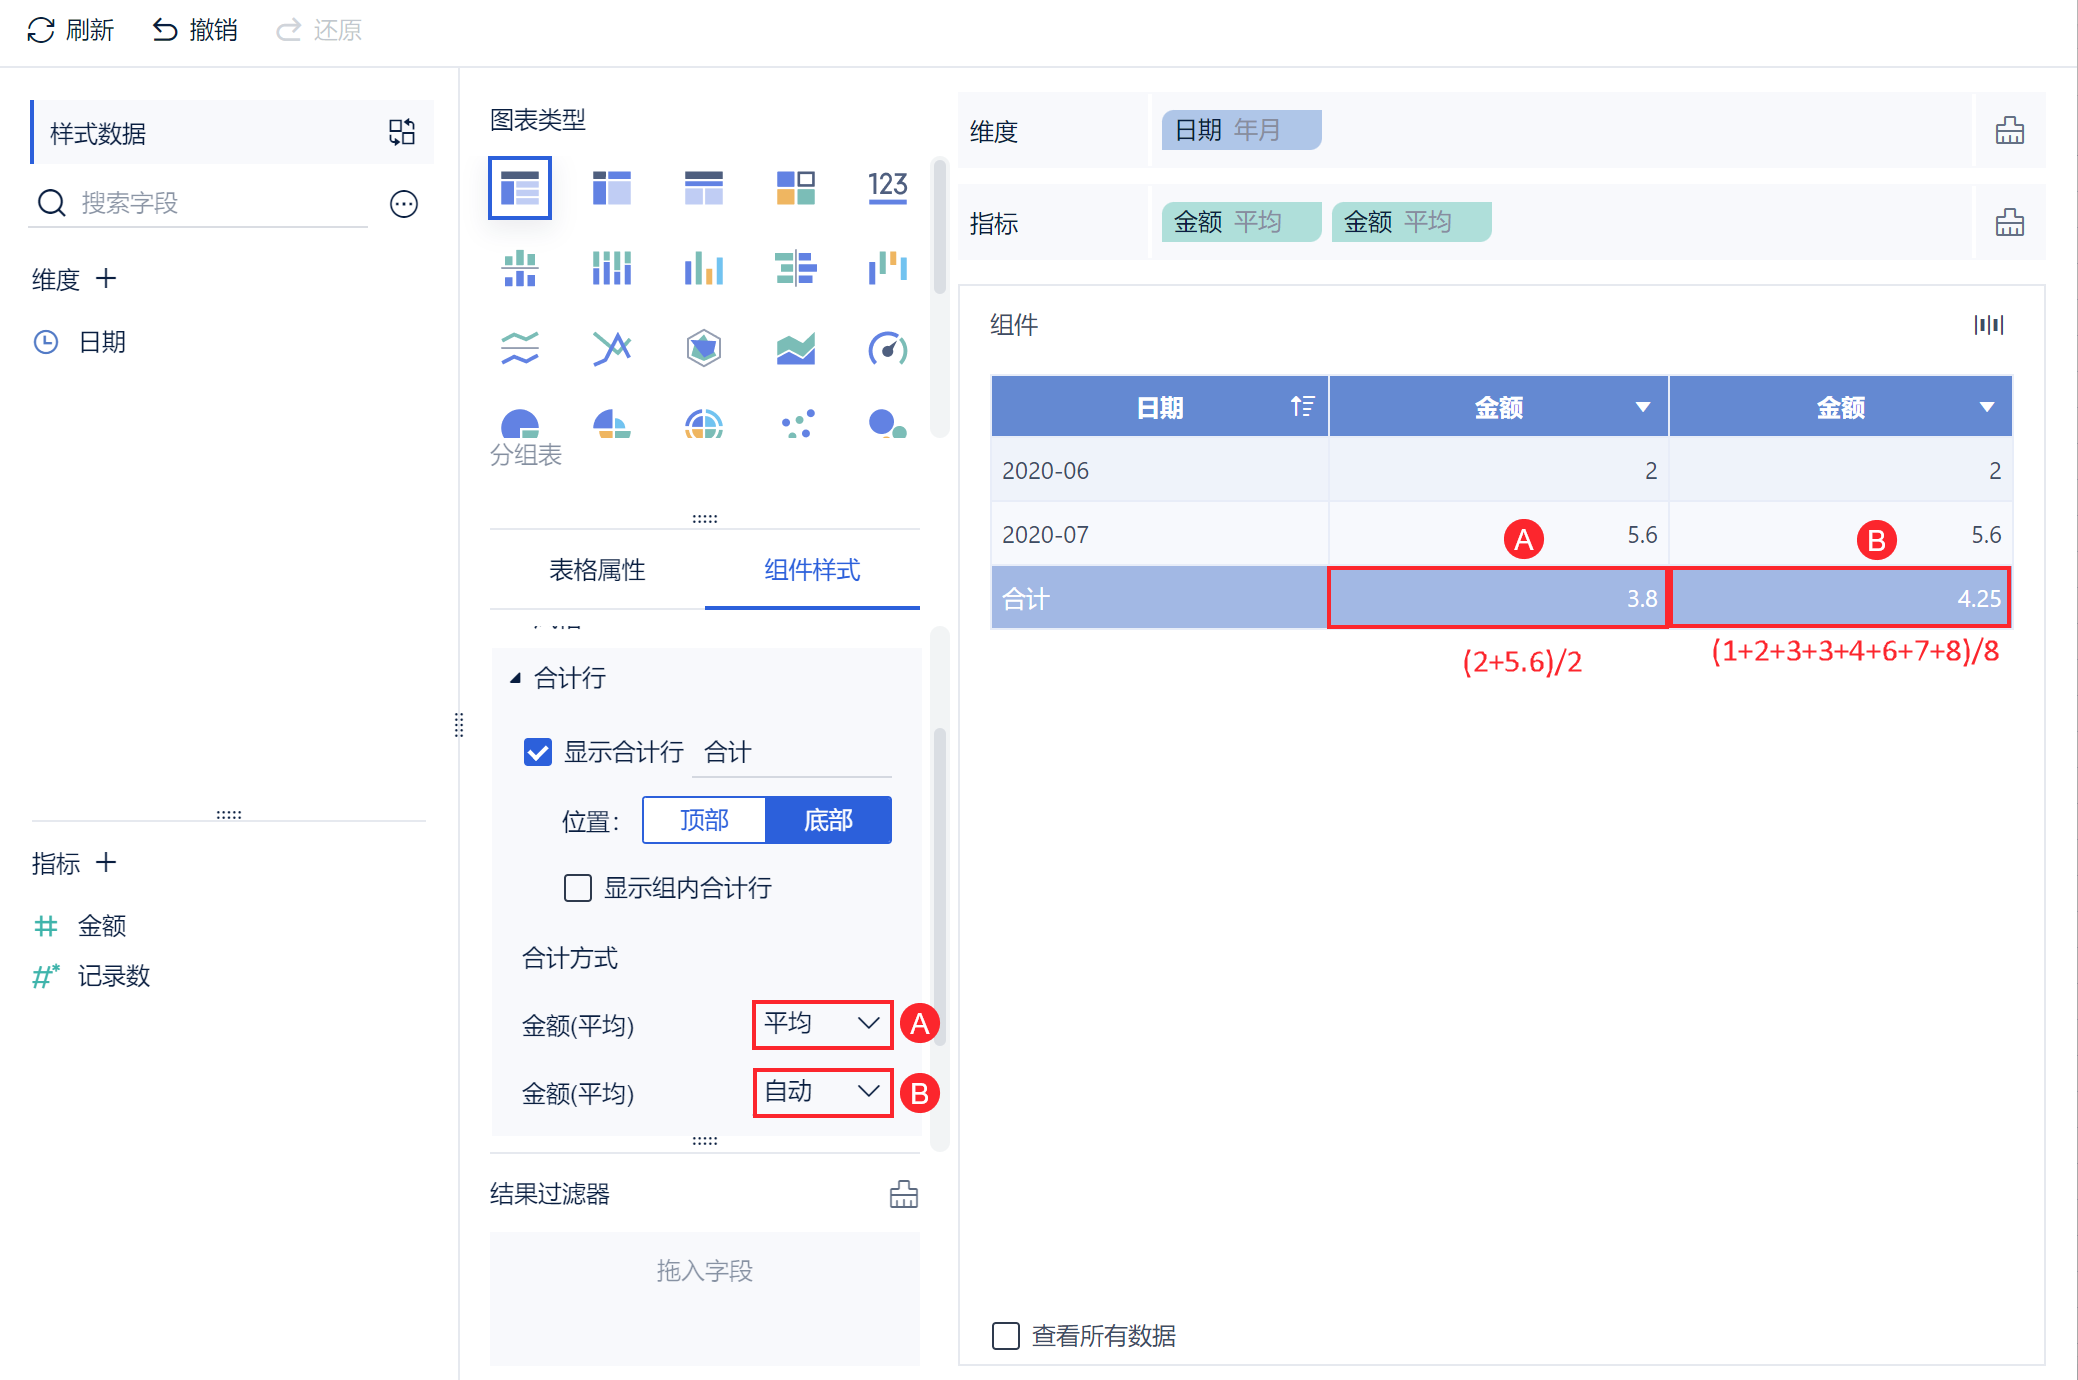The width and height of the screenshot is (2078, 1380).
Task: Set total row position to 顶部
Action: [704, 820]
